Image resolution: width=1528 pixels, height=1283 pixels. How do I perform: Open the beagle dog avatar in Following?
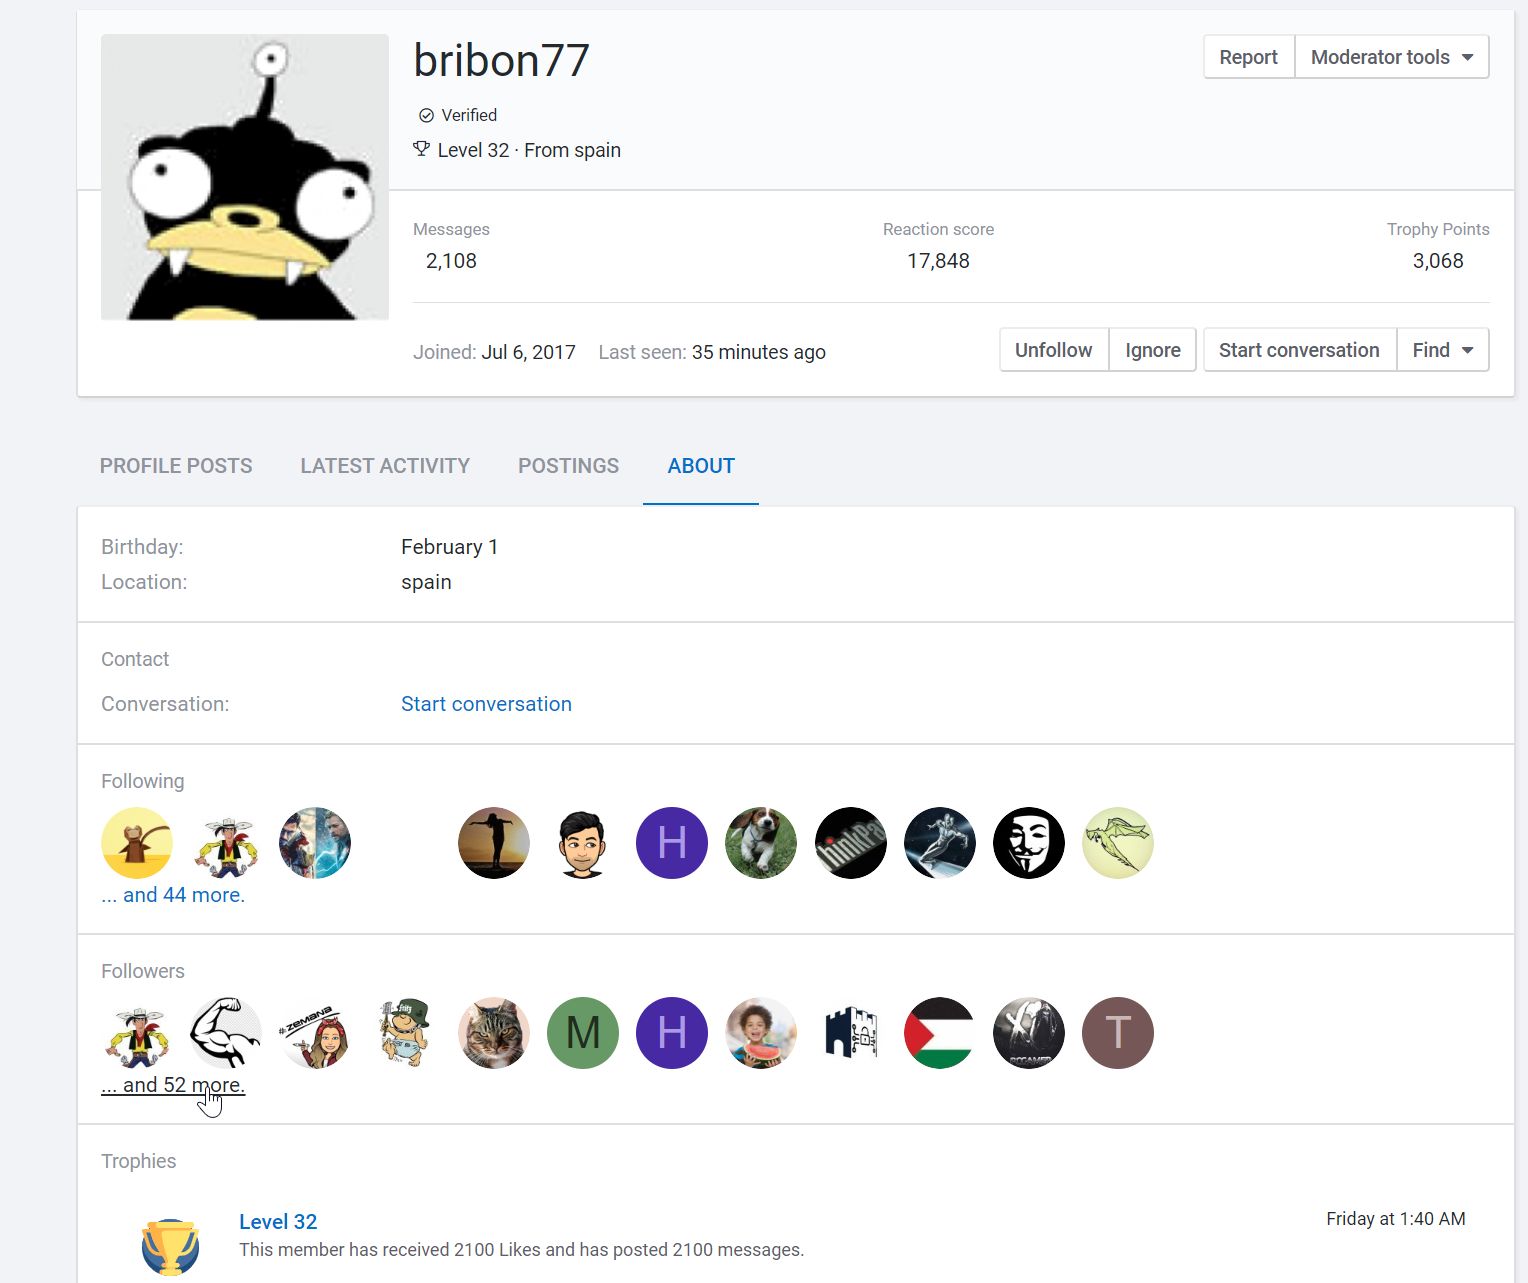pyautogui.click(x=761, y=843)
